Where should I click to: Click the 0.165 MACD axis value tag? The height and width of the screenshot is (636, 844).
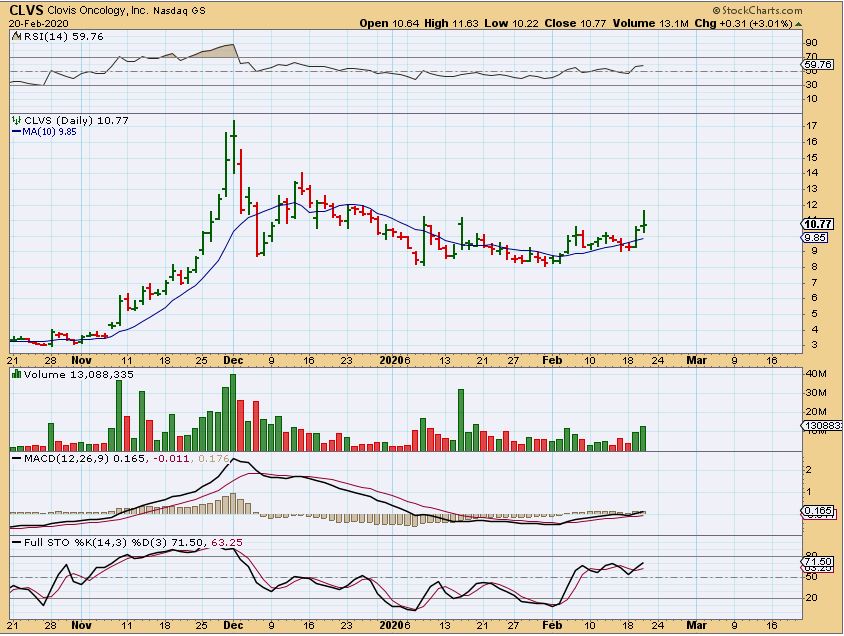818,510
